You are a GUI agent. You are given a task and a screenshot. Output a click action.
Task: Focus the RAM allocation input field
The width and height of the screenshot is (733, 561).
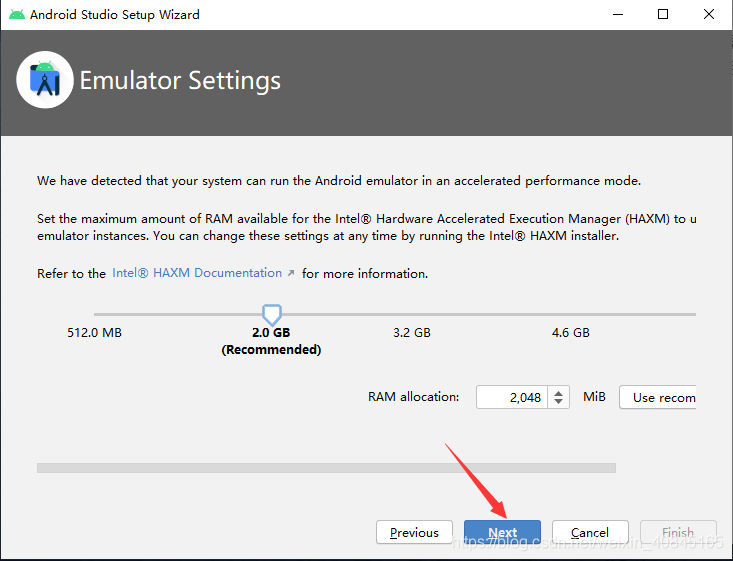point(512,397)
